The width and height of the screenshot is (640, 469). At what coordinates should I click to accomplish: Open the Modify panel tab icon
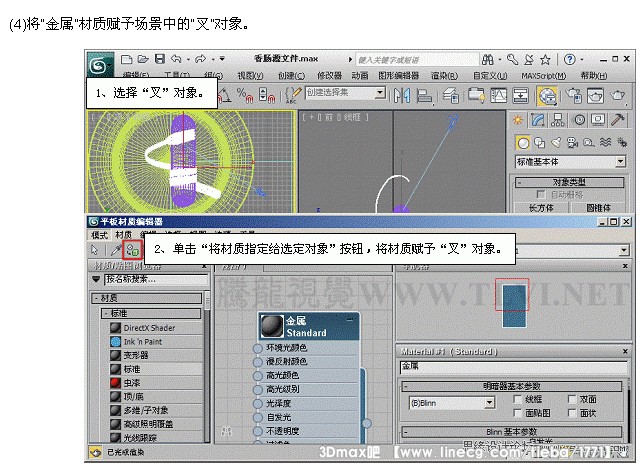[x=538, y=120]
